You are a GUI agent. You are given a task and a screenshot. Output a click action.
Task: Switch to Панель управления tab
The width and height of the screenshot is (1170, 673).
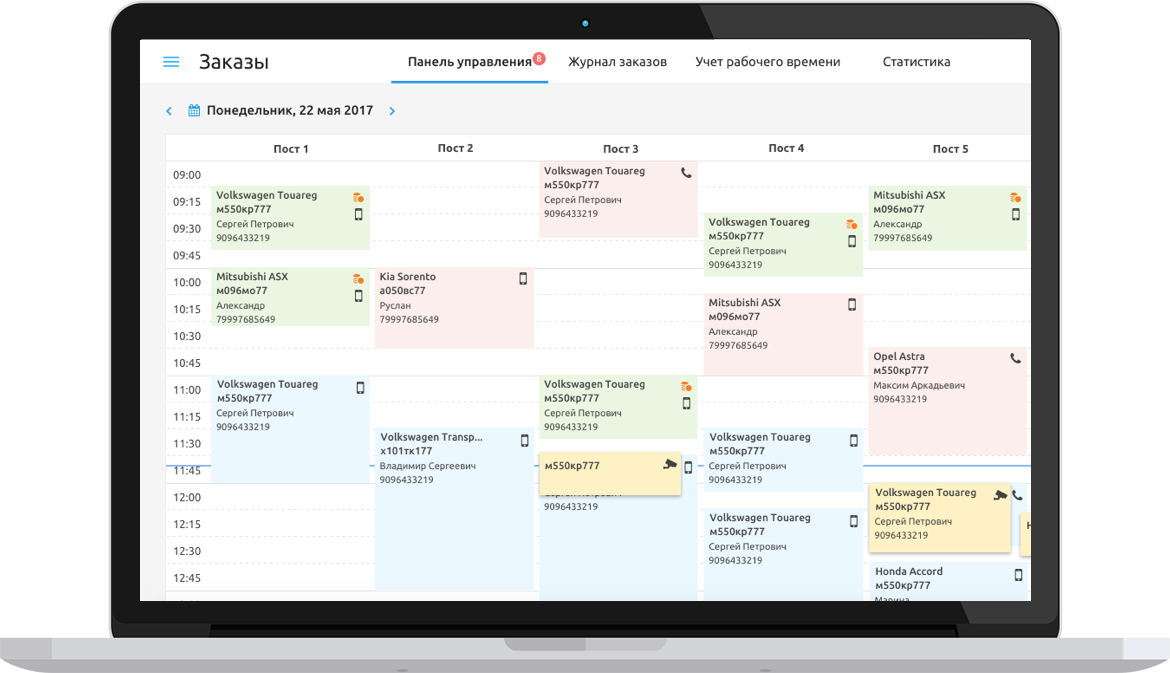coord(469,62)
